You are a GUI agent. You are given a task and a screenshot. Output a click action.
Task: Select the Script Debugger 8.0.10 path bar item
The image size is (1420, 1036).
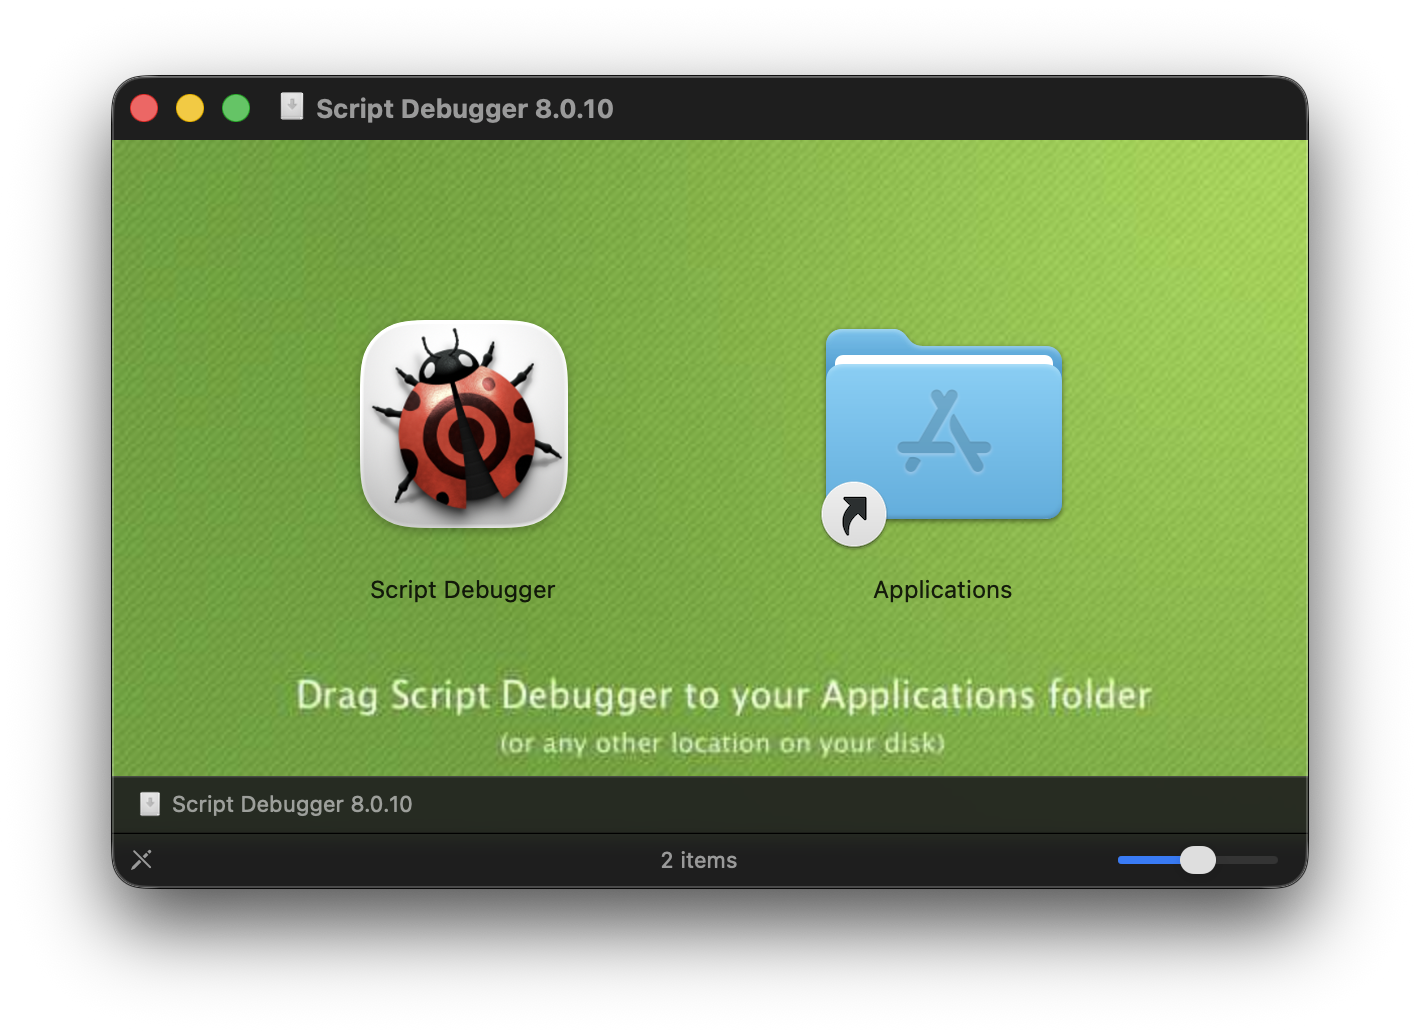[291, 804]
